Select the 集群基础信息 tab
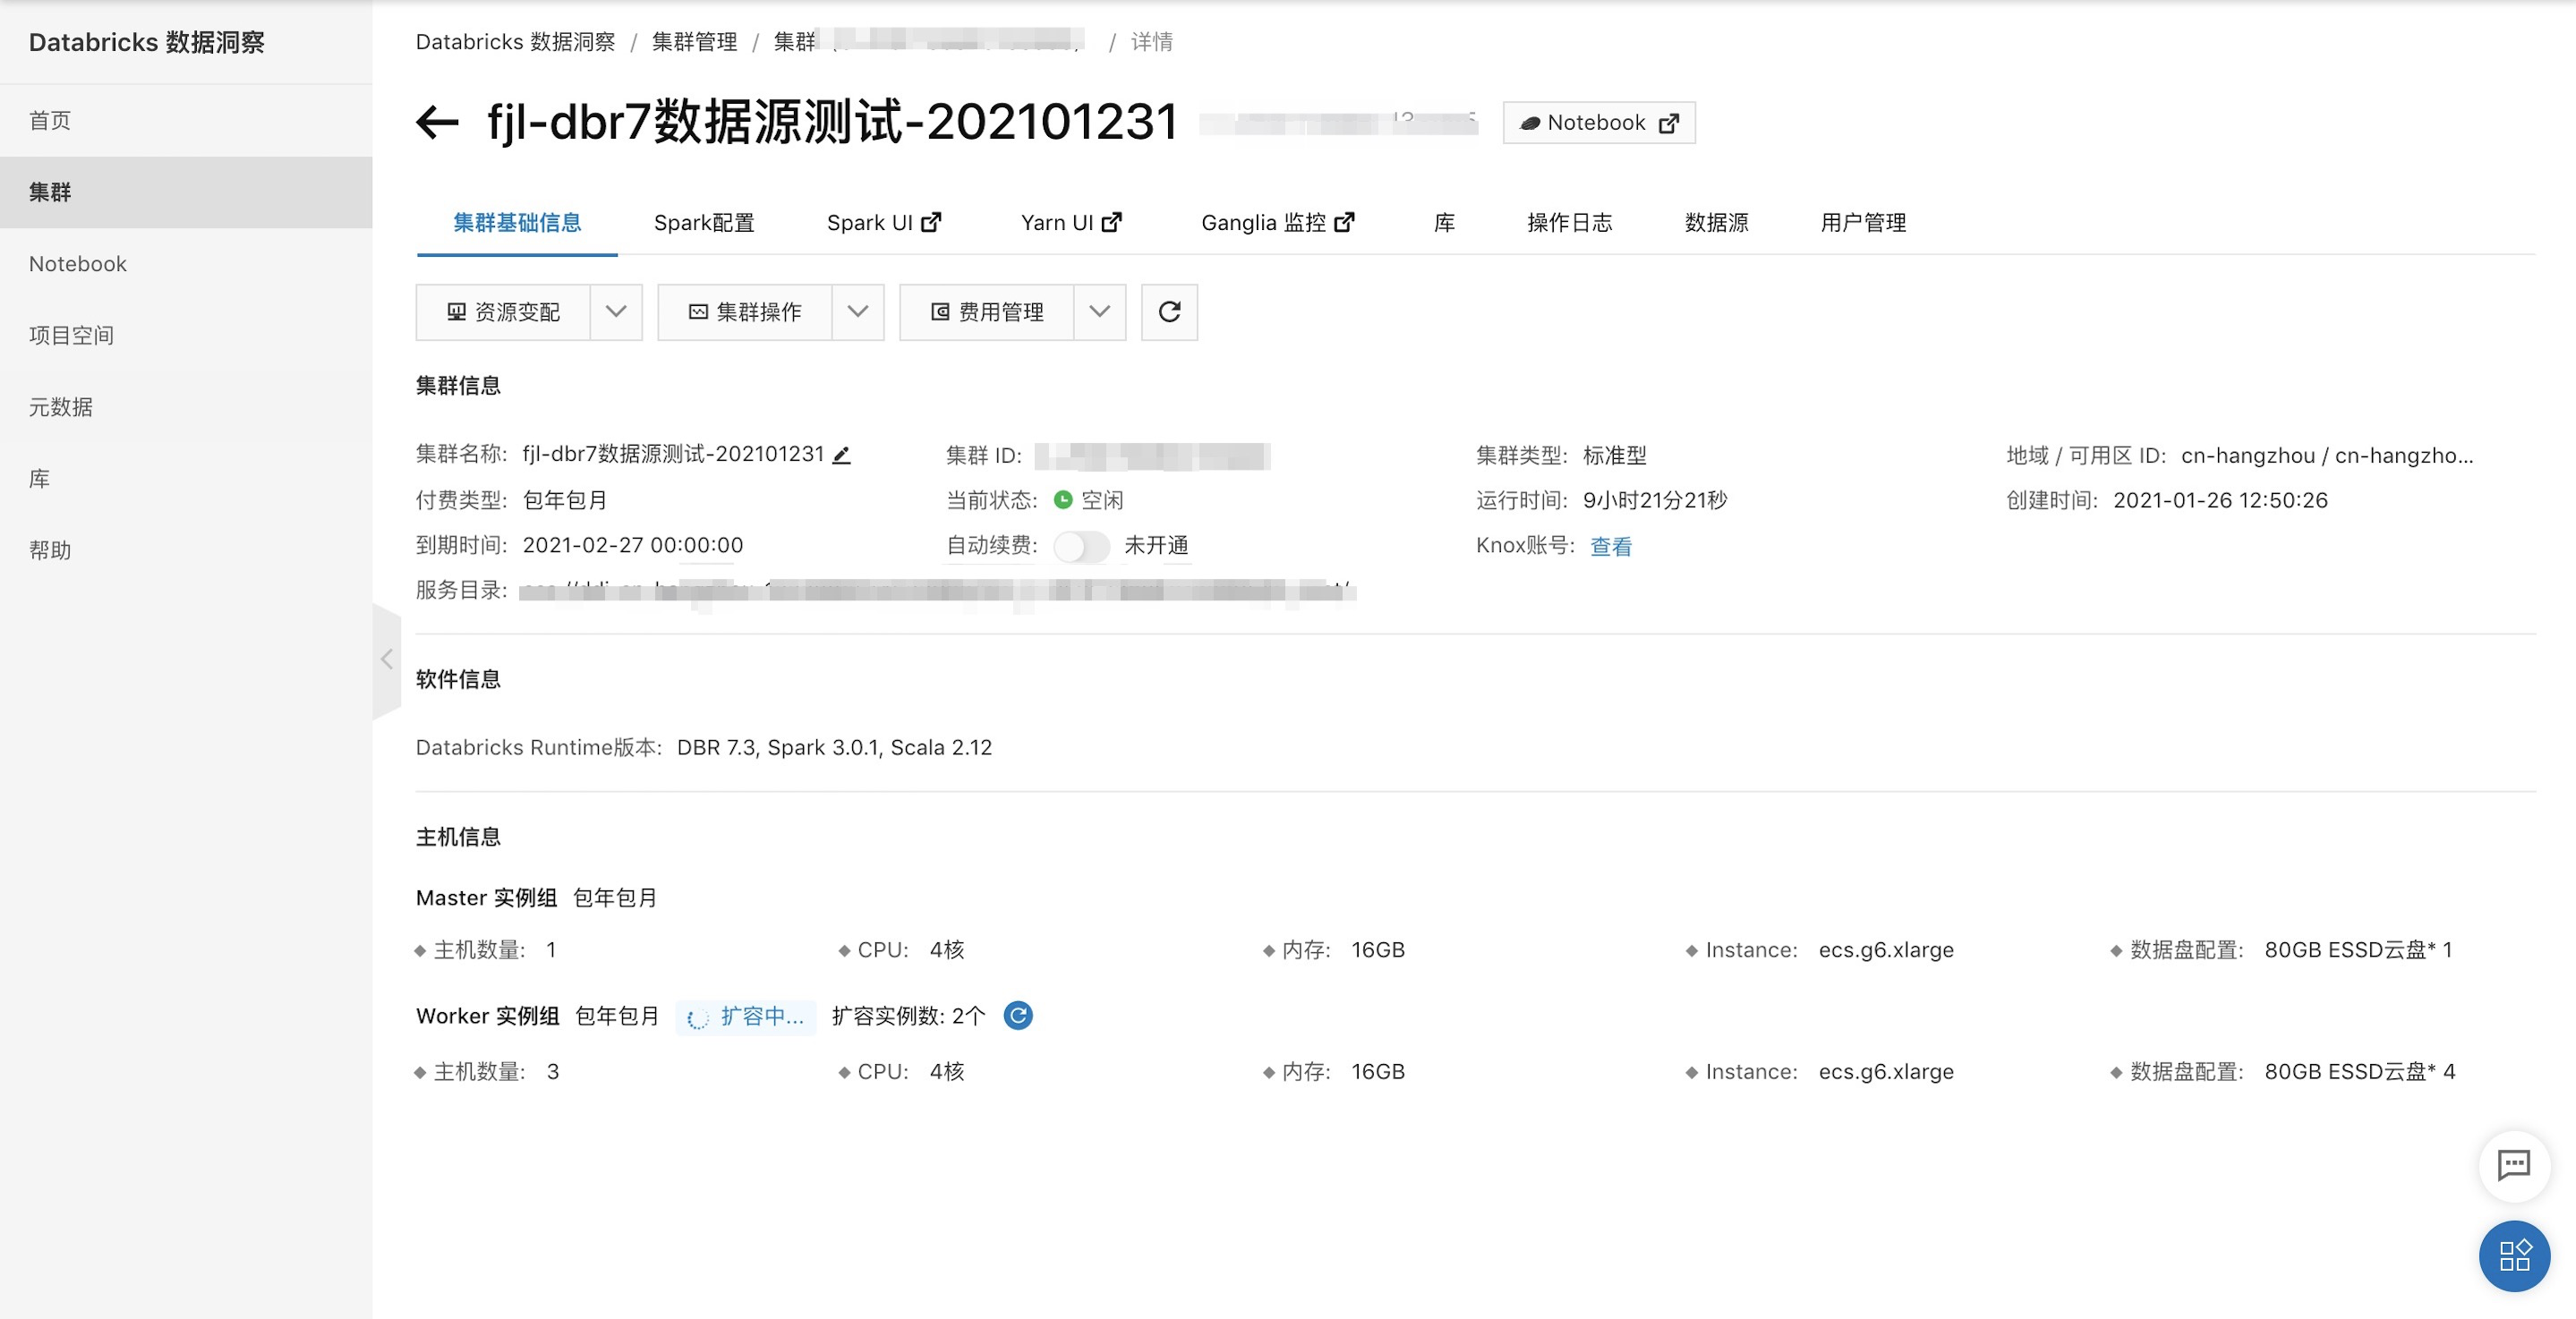 pyautogui.click(x=517, y=223)
